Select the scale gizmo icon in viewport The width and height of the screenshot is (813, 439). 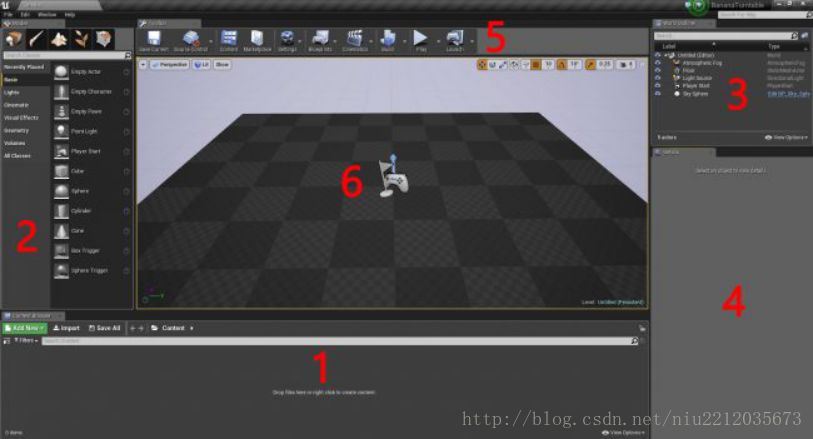[x=503, y=65]
